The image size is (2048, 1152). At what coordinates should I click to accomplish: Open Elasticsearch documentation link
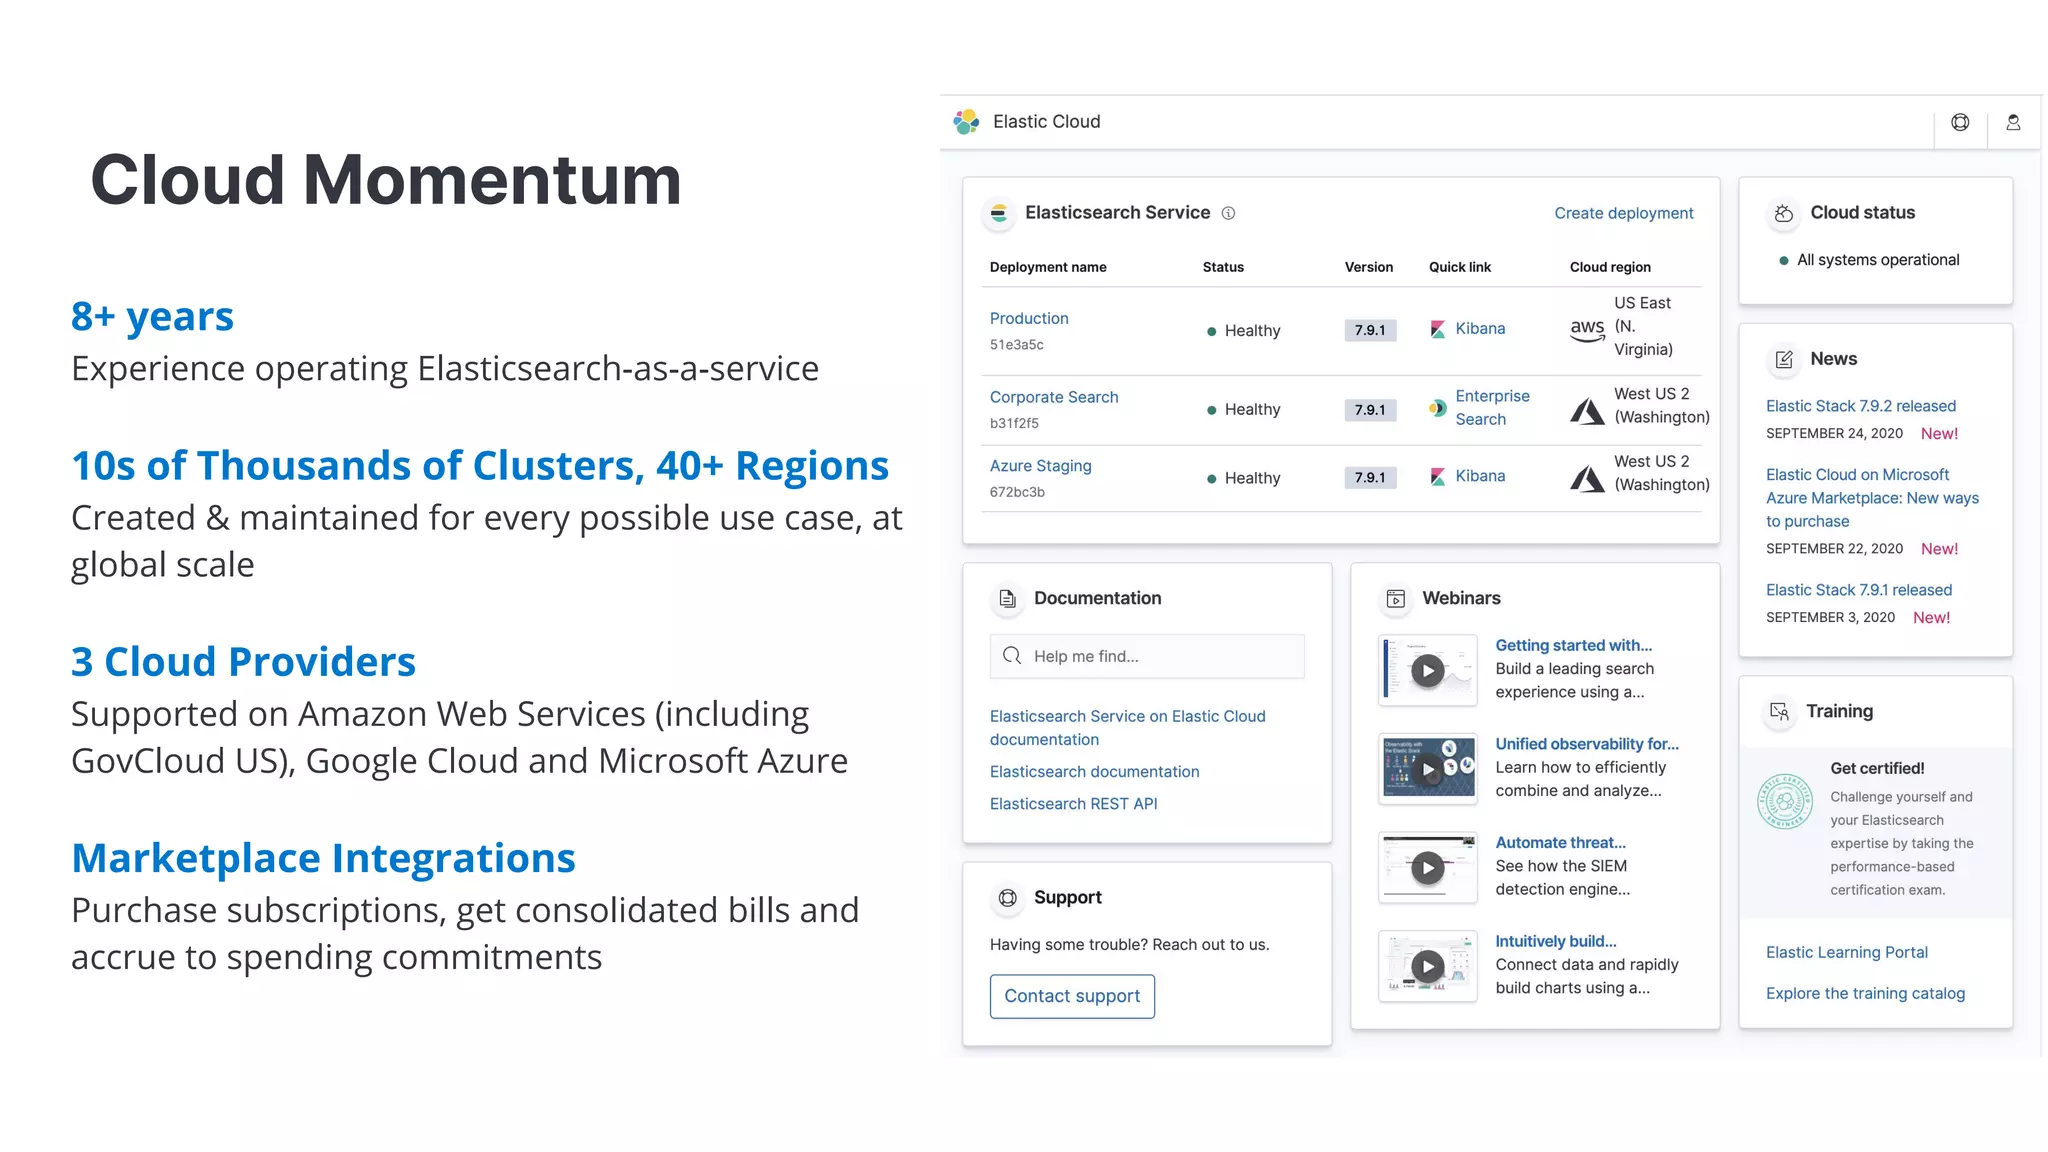click(1094, 772)
